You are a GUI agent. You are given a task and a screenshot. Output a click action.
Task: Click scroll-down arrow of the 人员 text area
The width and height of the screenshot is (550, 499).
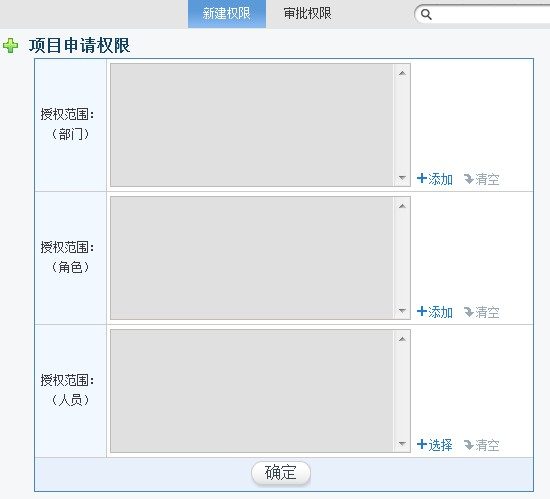pyautogui.click(x=402, y=444)
